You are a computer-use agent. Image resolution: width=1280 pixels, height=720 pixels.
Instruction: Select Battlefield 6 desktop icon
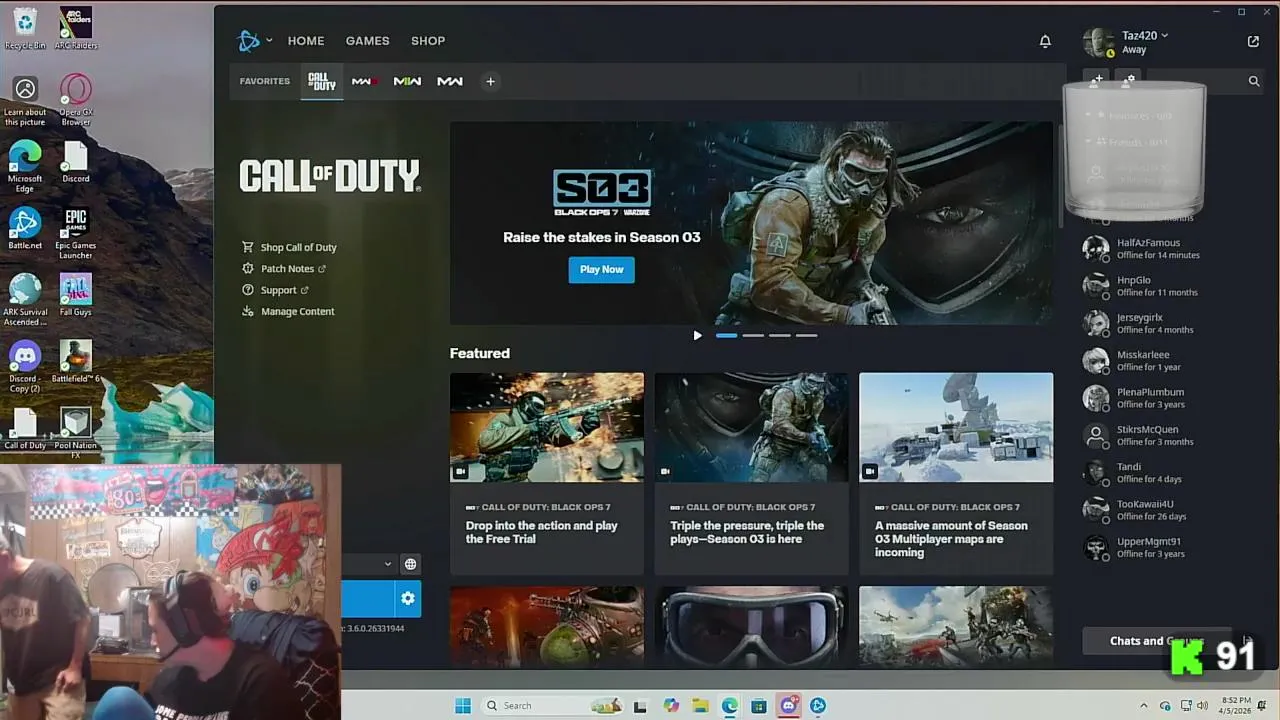pyautogui.click(x=76, y=362)
